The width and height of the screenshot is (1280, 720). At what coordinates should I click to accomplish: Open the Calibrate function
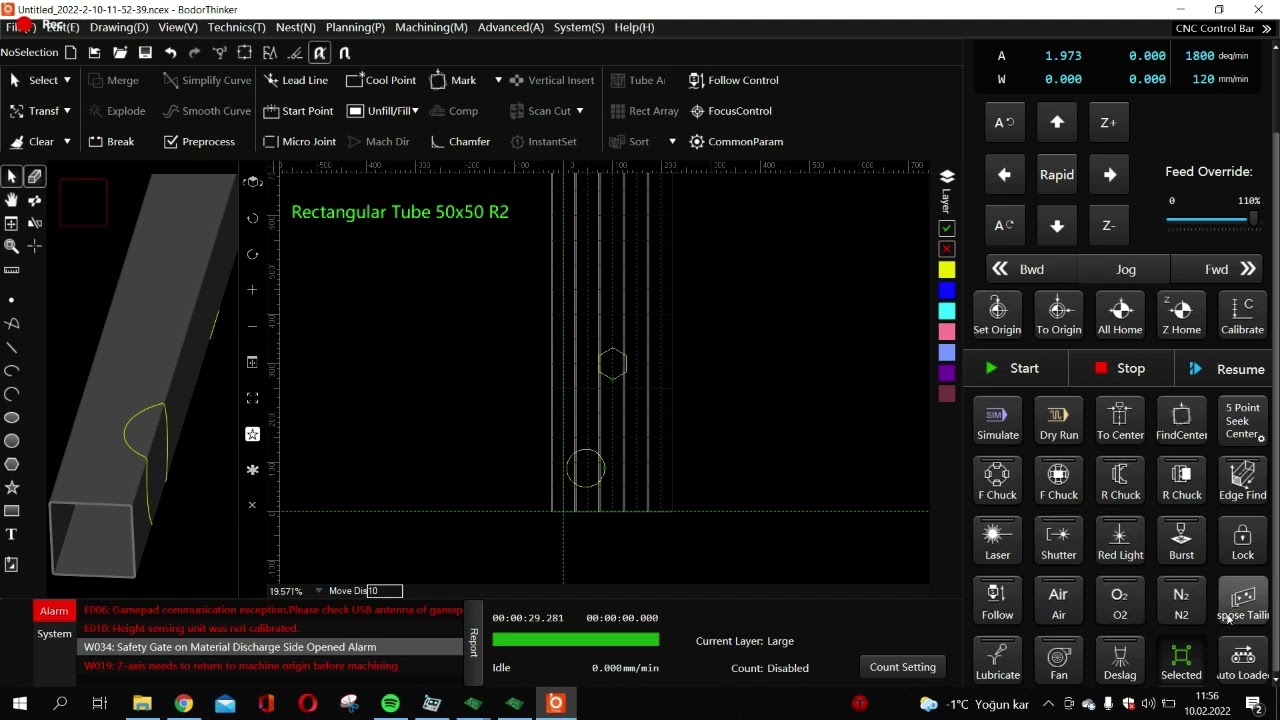pos(1242,315)
